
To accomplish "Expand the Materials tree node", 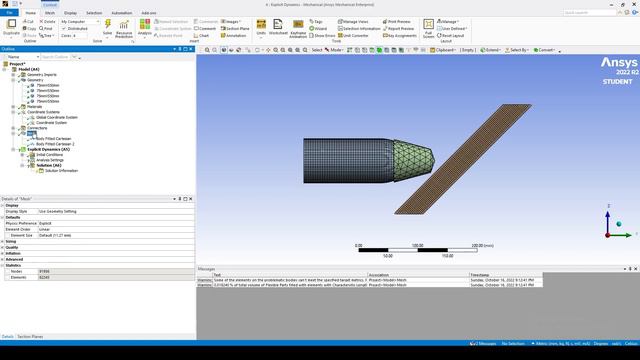I will pos(13,107).
